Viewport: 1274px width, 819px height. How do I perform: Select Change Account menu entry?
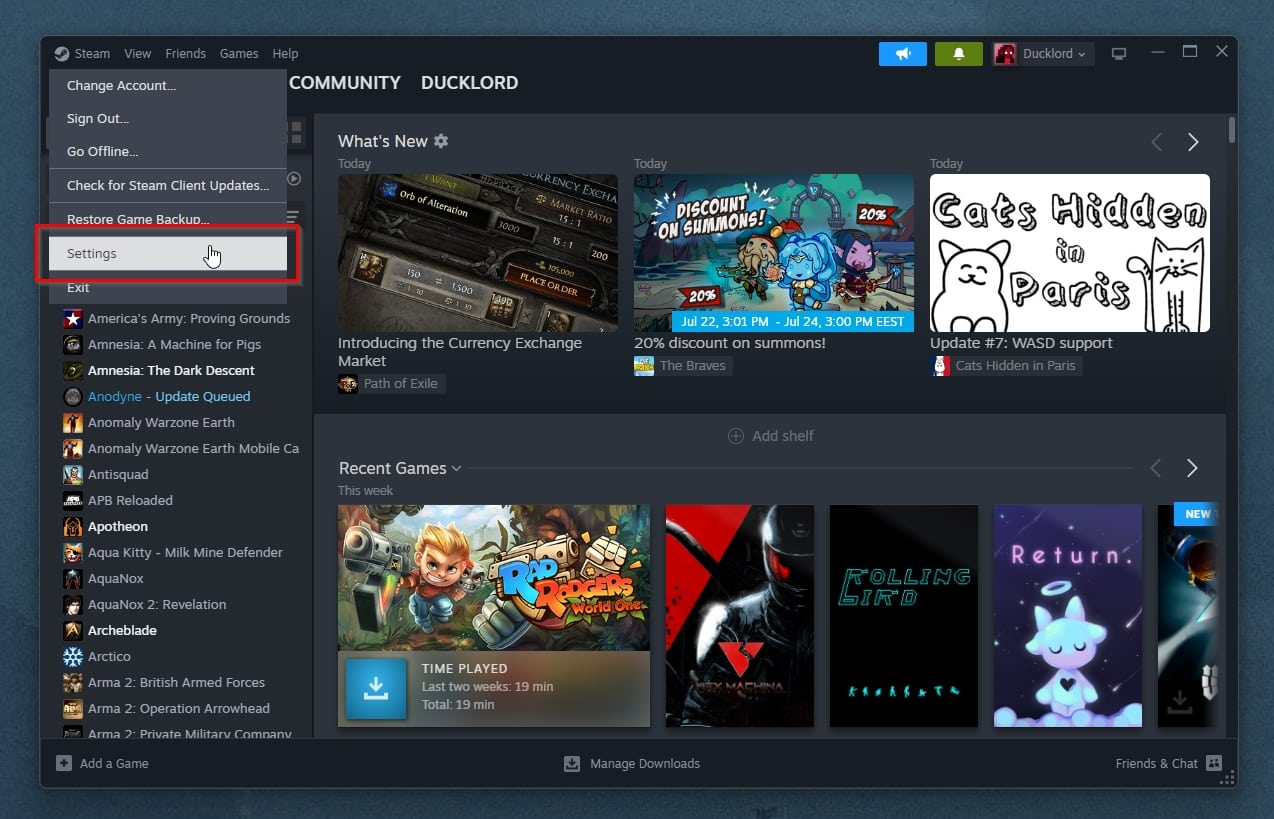click(168, 86)
